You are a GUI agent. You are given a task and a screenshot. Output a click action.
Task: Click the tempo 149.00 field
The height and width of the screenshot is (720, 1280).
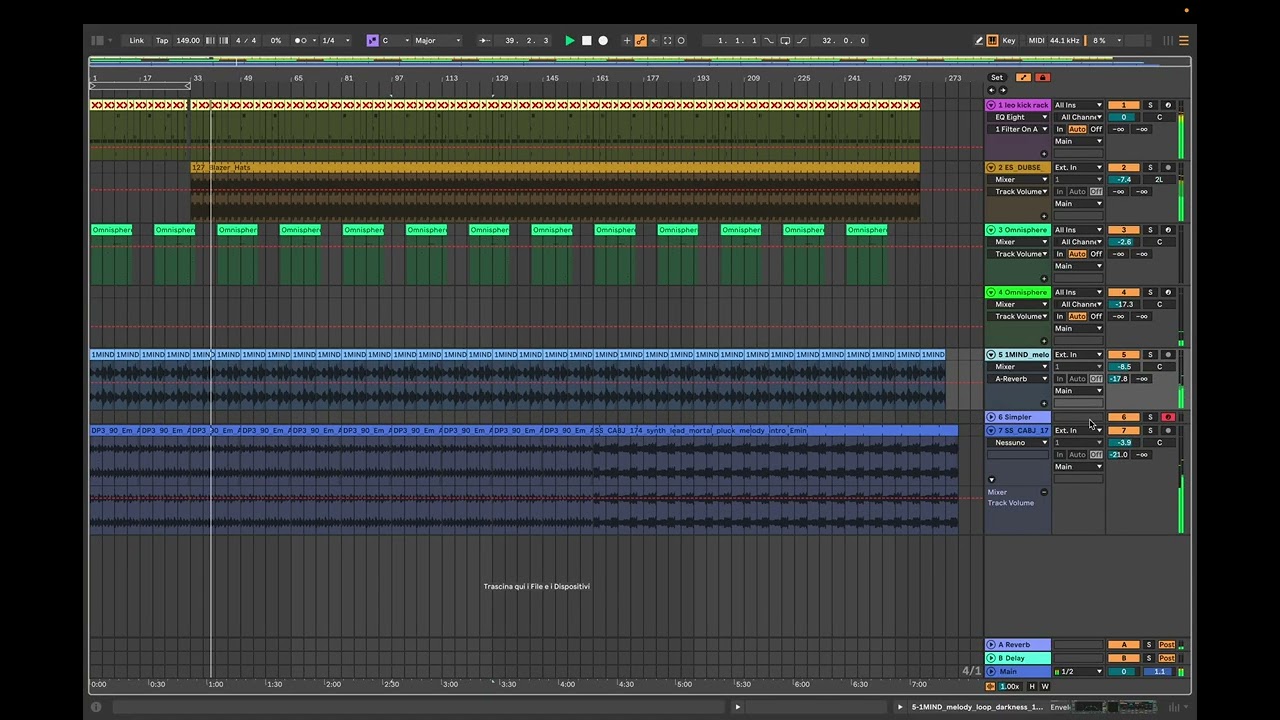(x=188, y=40)
